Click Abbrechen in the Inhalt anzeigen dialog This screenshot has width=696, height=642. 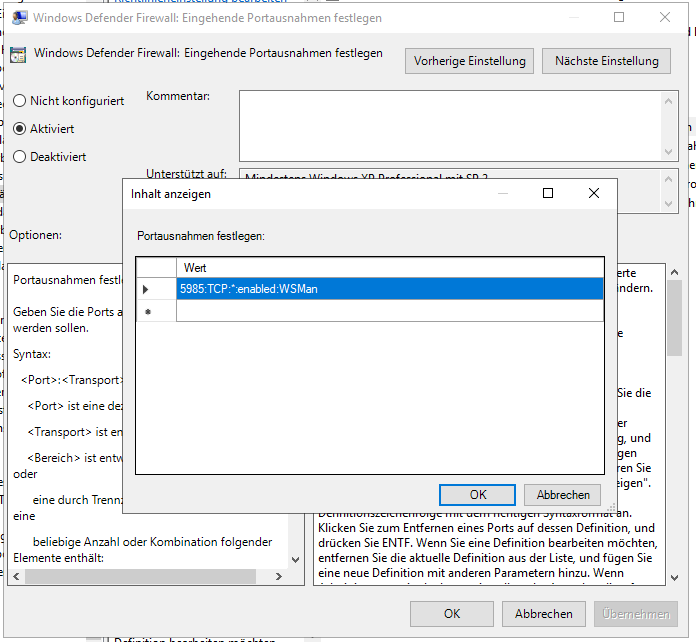[563, 495]
